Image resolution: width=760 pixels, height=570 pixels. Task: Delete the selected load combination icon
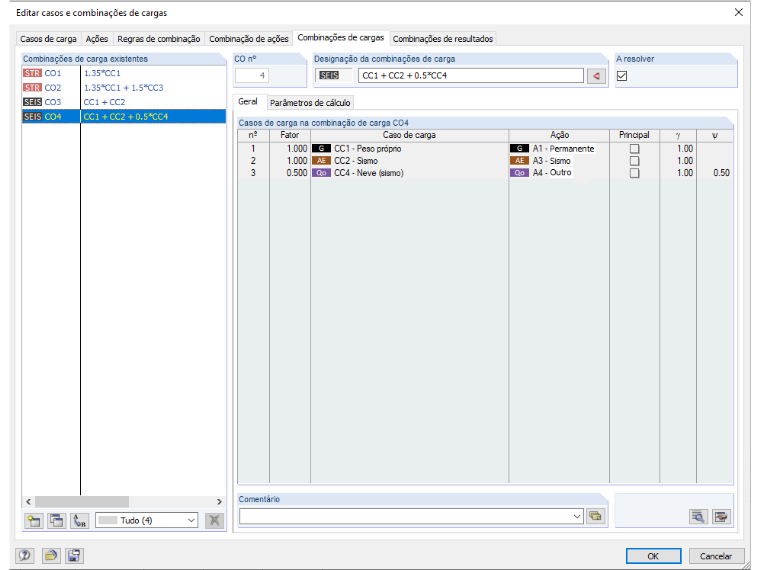pos(214,521)
